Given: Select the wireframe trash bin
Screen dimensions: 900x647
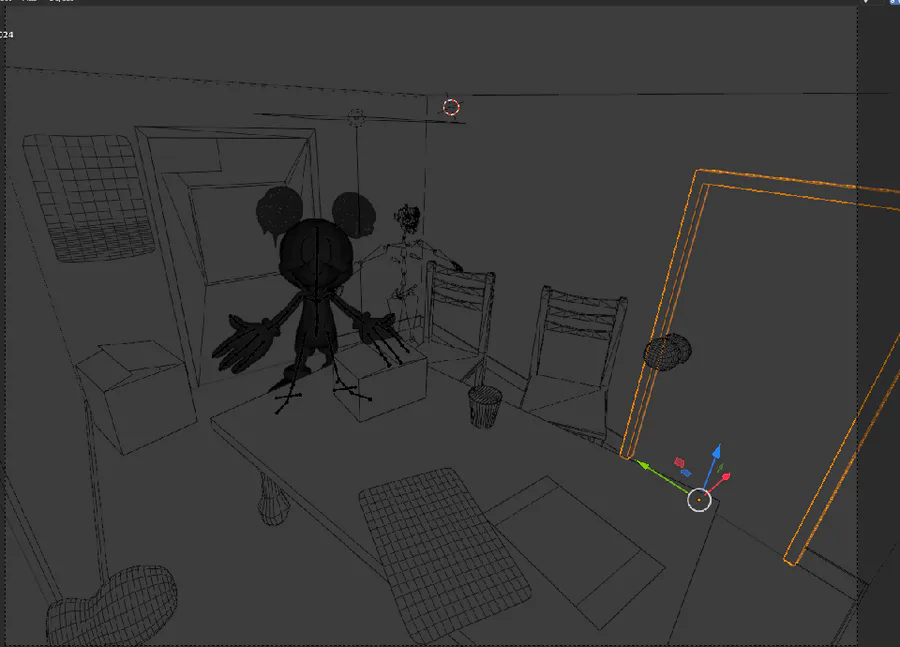Looking at the screenshot, I should point(485,406).
